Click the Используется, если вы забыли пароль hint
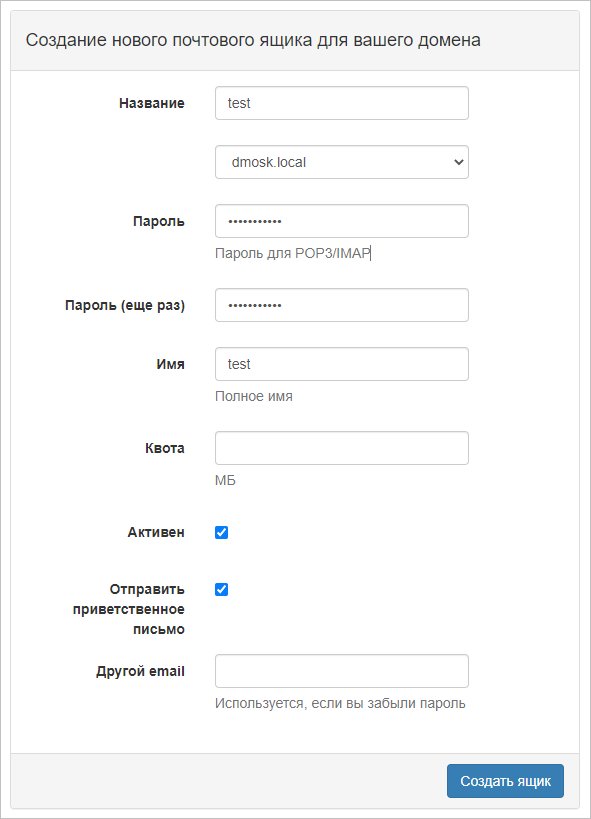This screenshot has height=819, width=591. click(x=340, y=704)
